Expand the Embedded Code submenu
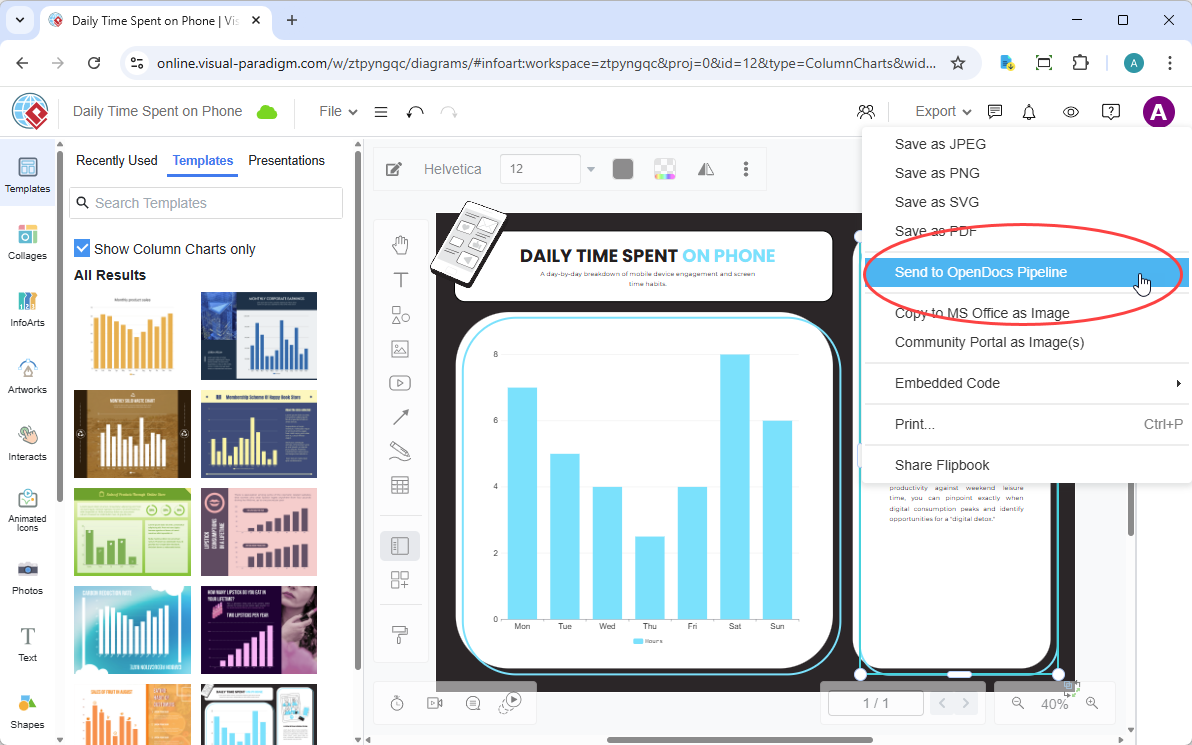The width and height of the screenshot is (1192, 745). click(x=947, y=383)
